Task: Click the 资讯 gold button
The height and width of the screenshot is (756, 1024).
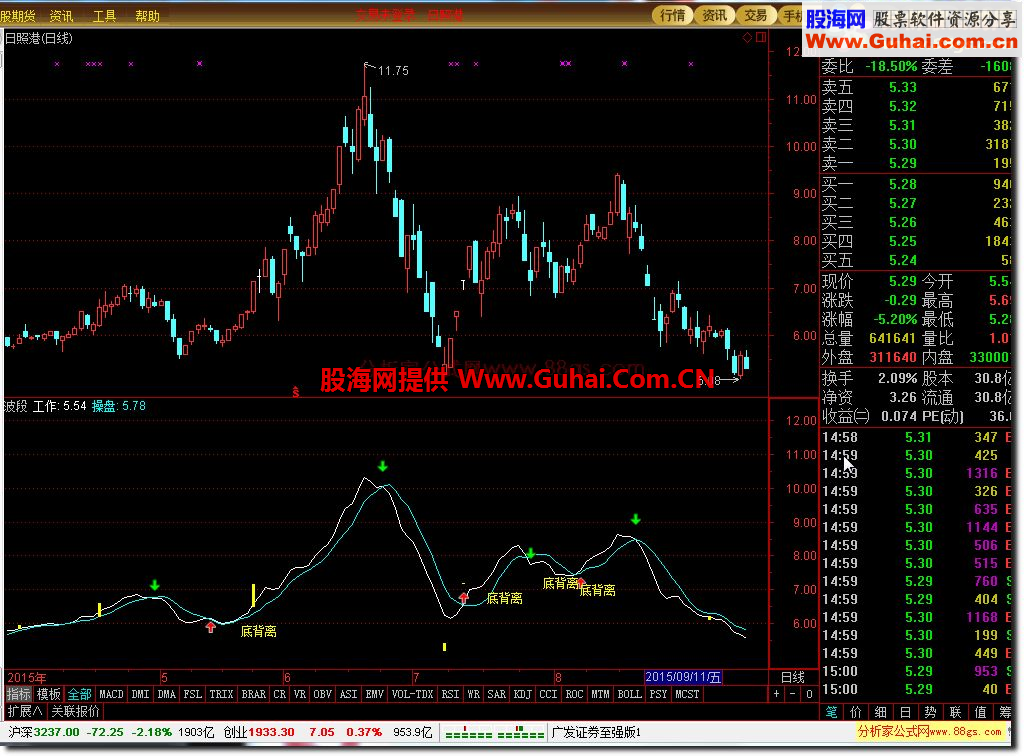Action: 714,15
